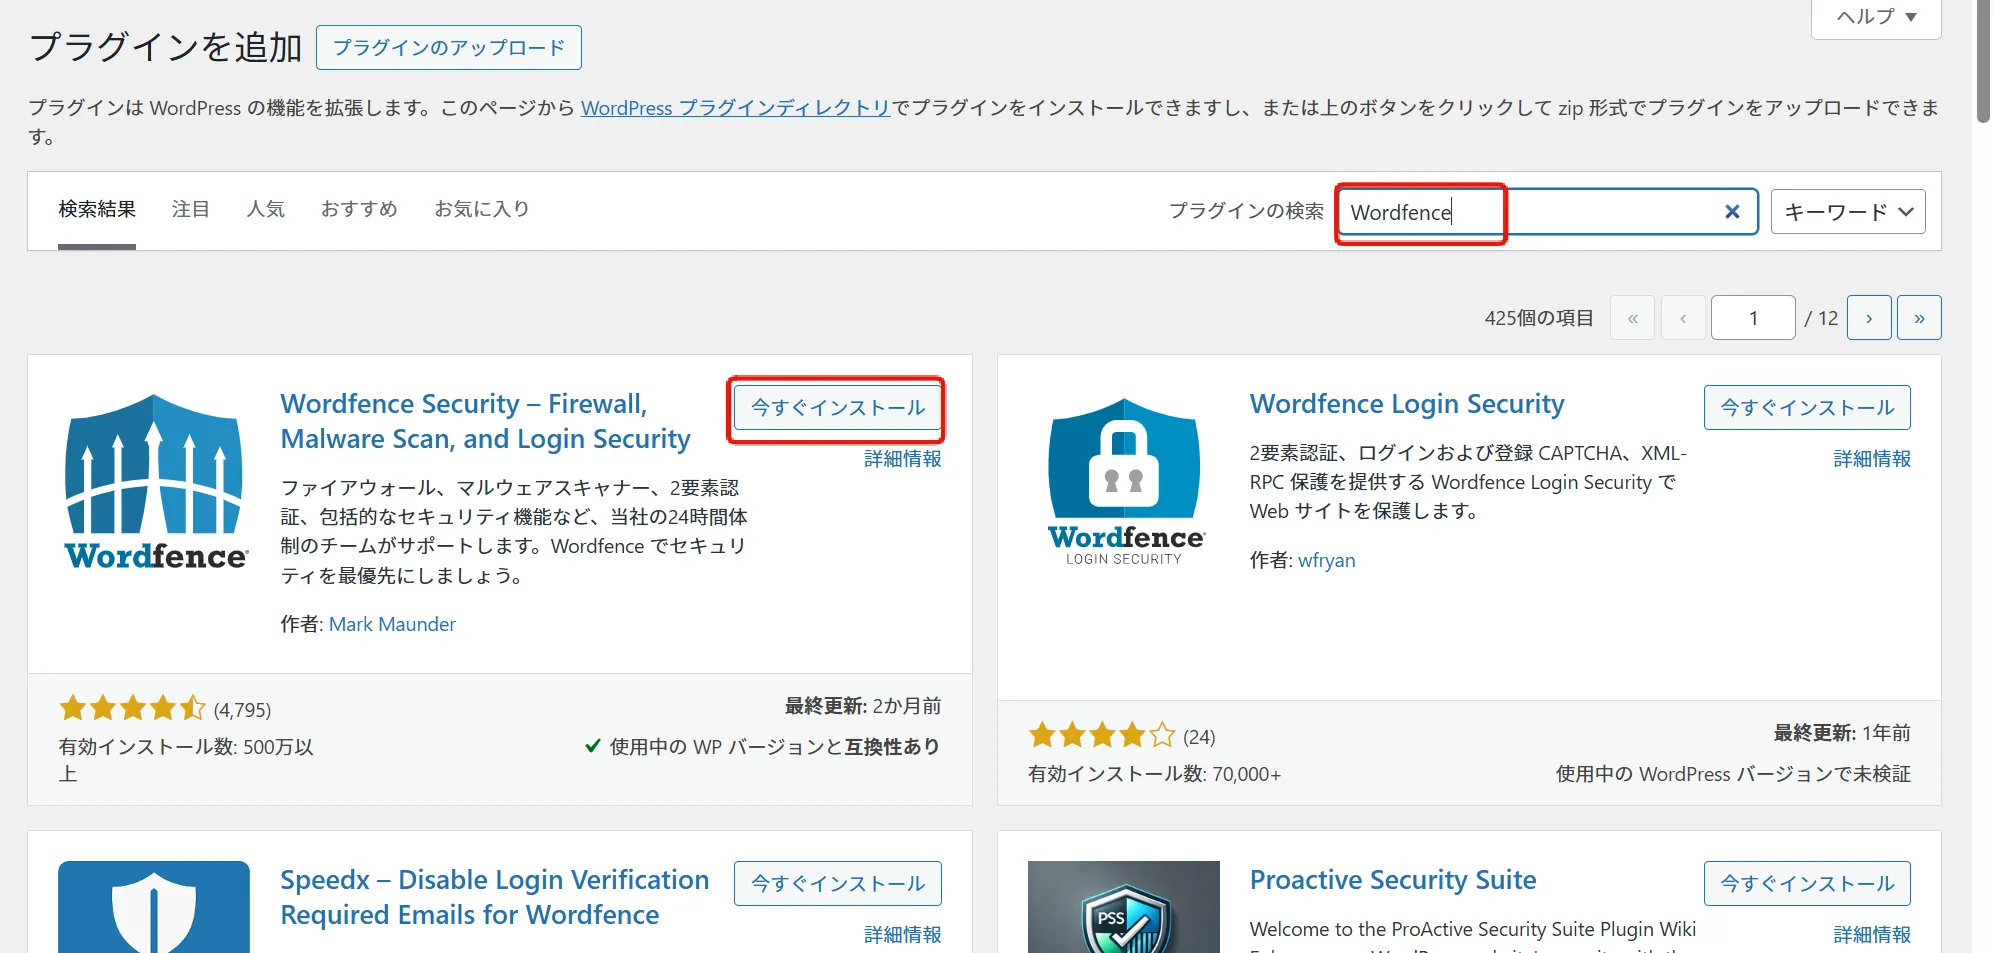The image size is (1994, 953).
Task: Expand the ヘルプ panel
Action: coord(1875,16)
